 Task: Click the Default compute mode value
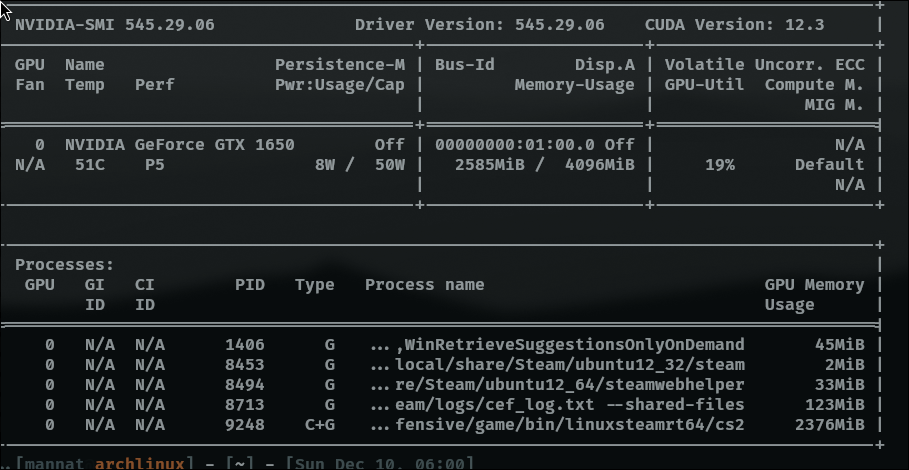pos(829,164)
